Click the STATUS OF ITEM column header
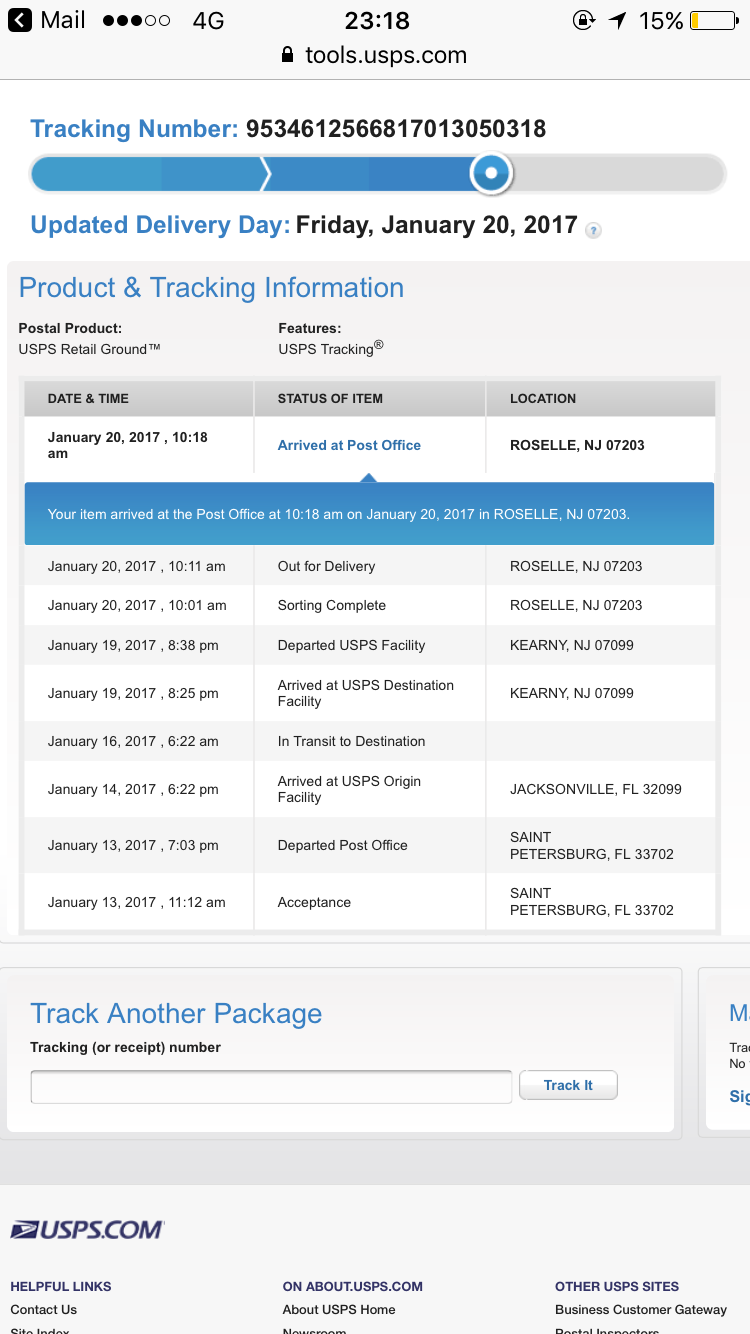The height and width of the screenshot is (1334, 750). click(330, 398)
